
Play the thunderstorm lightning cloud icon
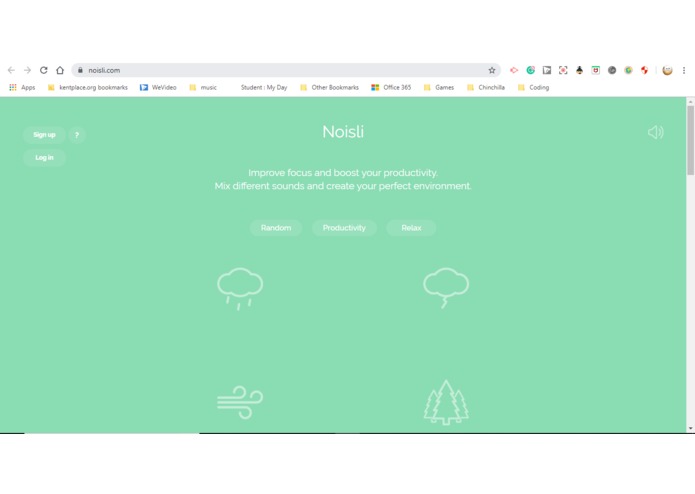[446, 288]
